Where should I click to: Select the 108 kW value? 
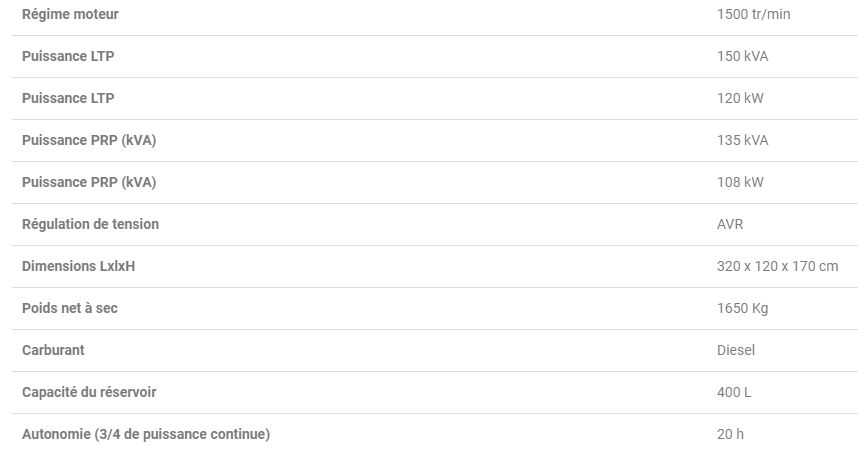click(740, 182)
